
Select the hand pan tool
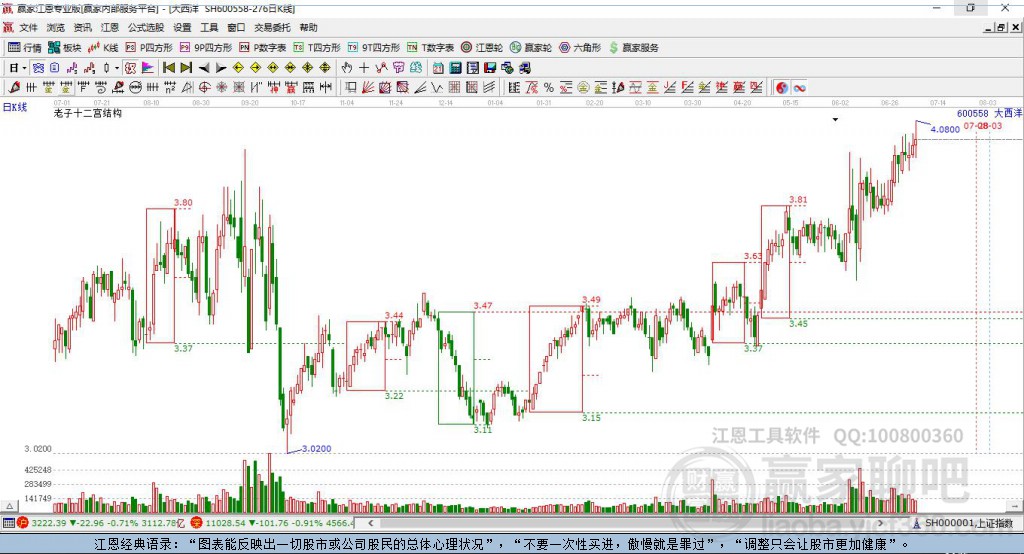(347, 68)
